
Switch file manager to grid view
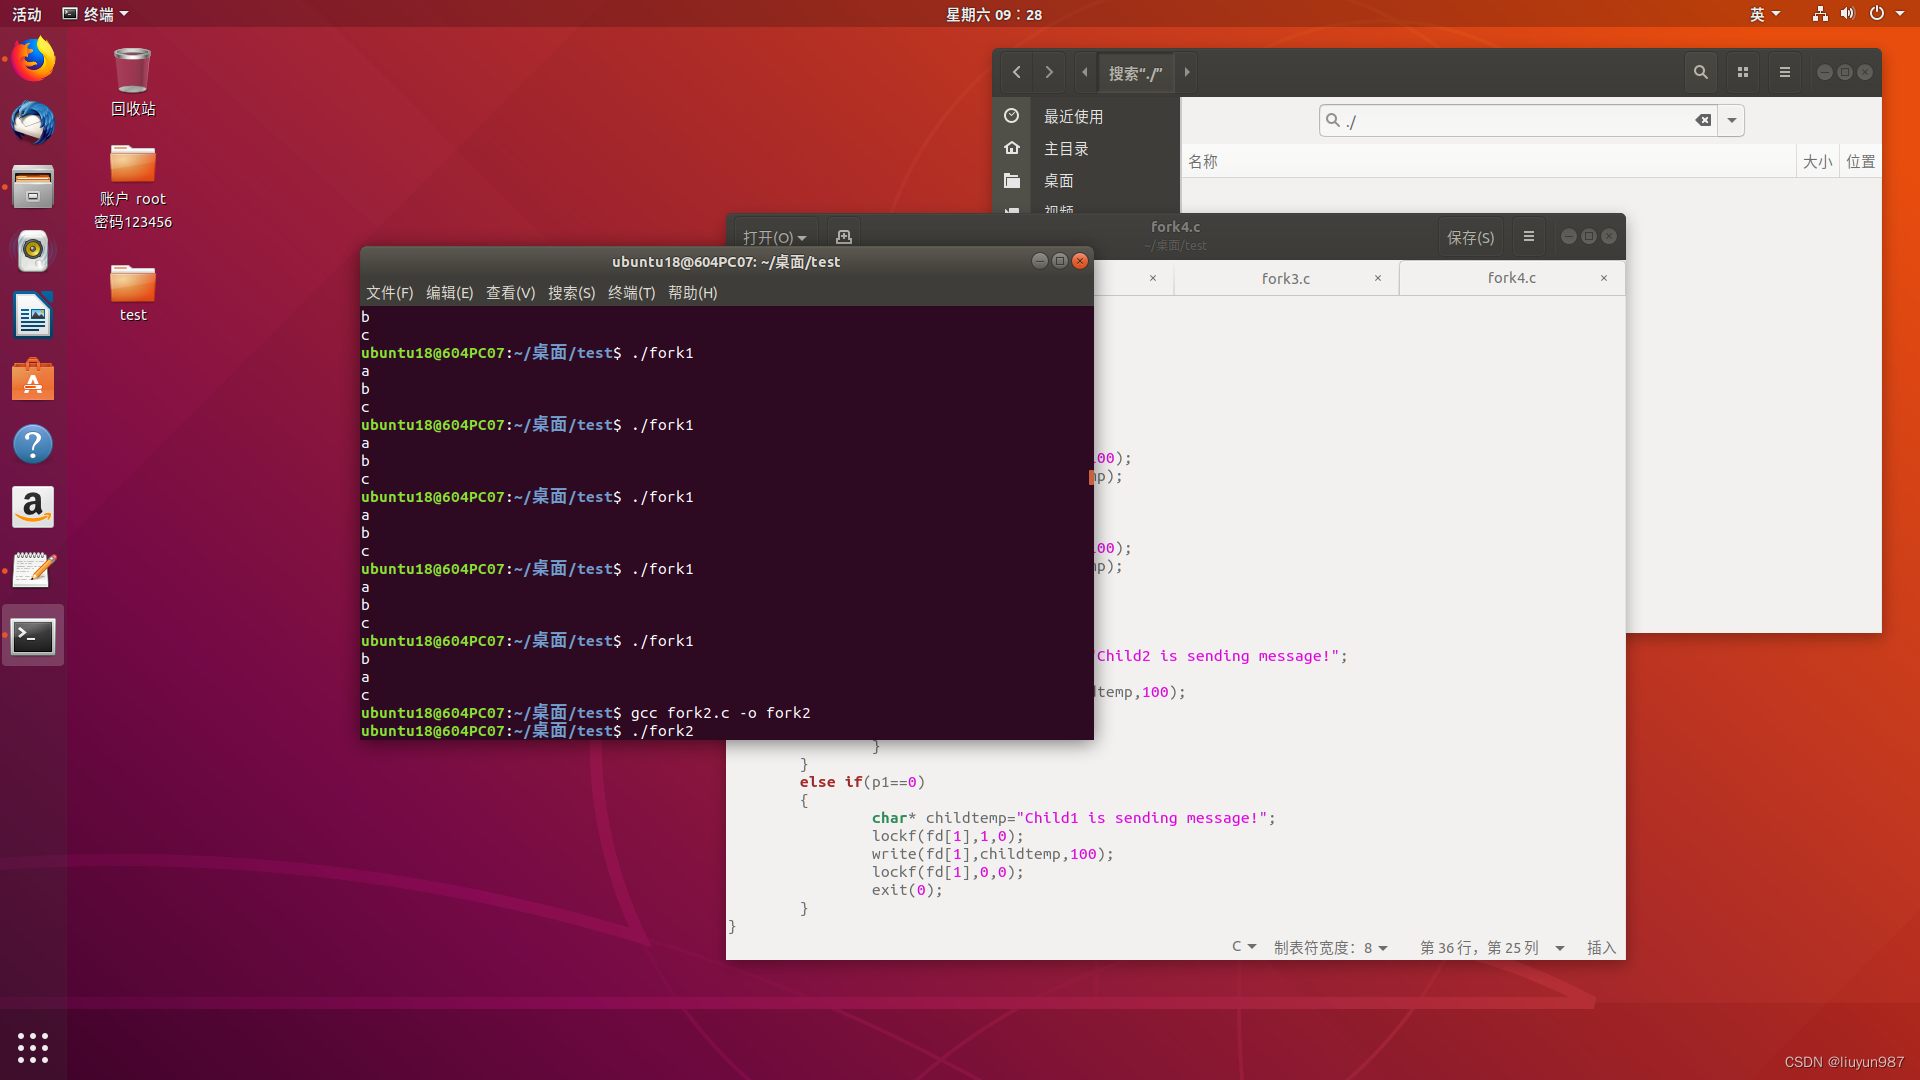1742,72
